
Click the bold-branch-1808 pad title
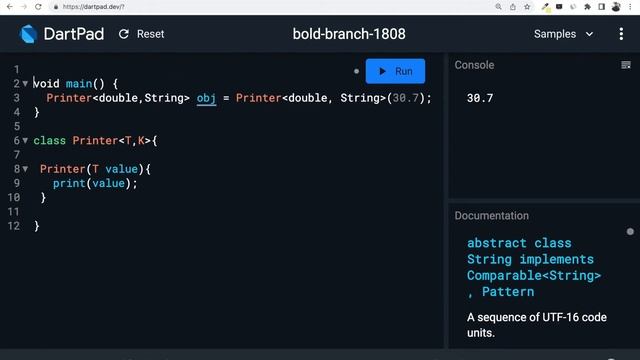[x=349, y=34]
